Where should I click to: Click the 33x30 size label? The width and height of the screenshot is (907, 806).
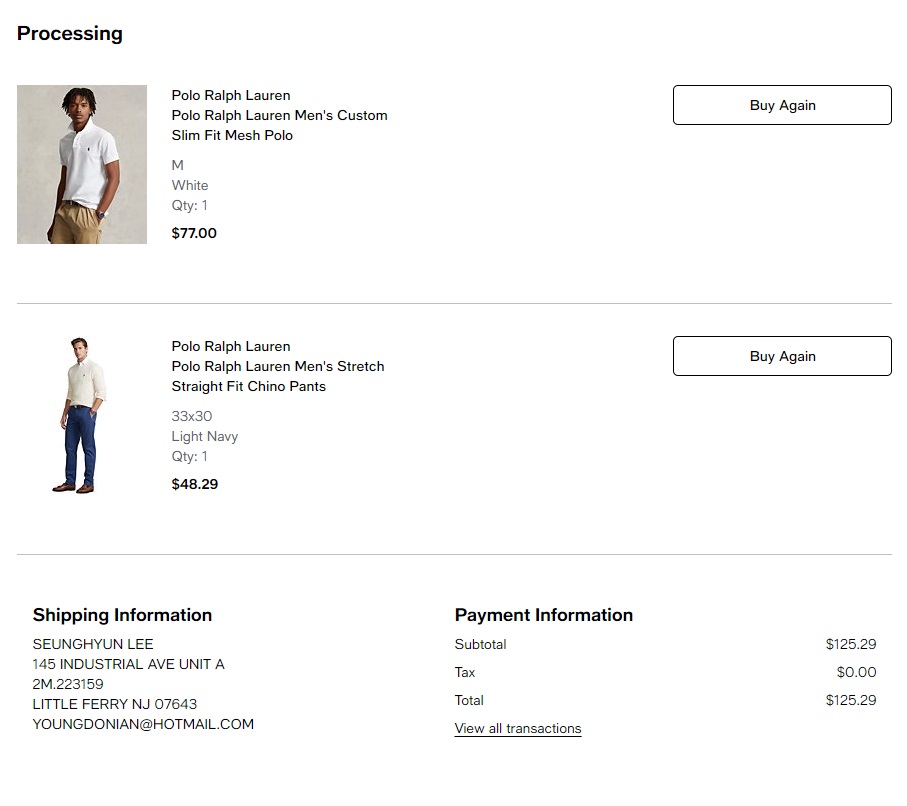click(192, 416)
